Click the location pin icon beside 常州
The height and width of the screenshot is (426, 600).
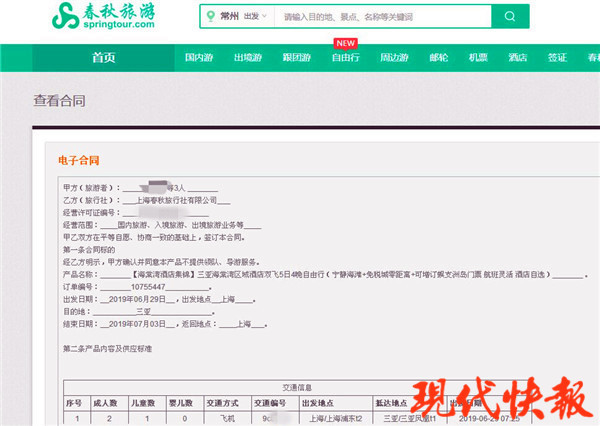click(x=209, y=17)
